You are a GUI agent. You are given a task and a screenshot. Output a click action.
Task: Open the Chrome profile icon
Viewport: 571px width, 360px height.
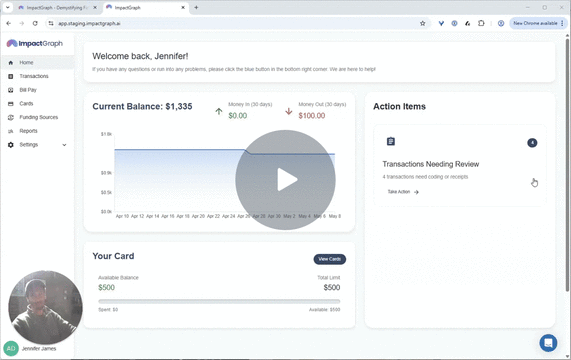click(501, 23)
